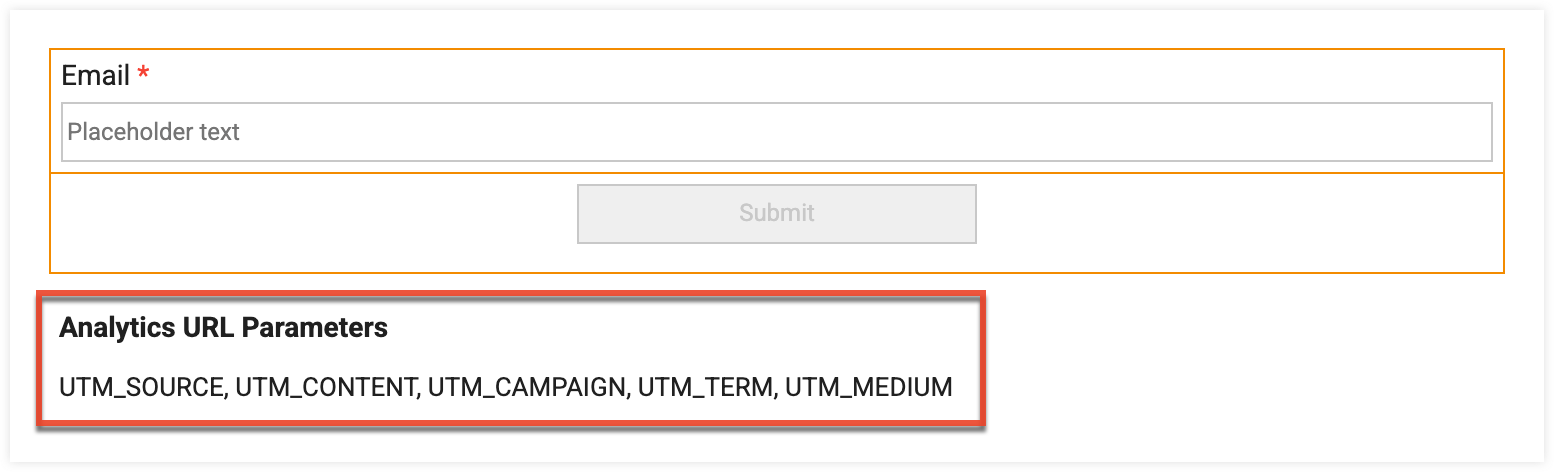Click the red required asterisk
The width and height of the screenshot is (1554, 472).
pyautogui.click(x=143, y=75)
